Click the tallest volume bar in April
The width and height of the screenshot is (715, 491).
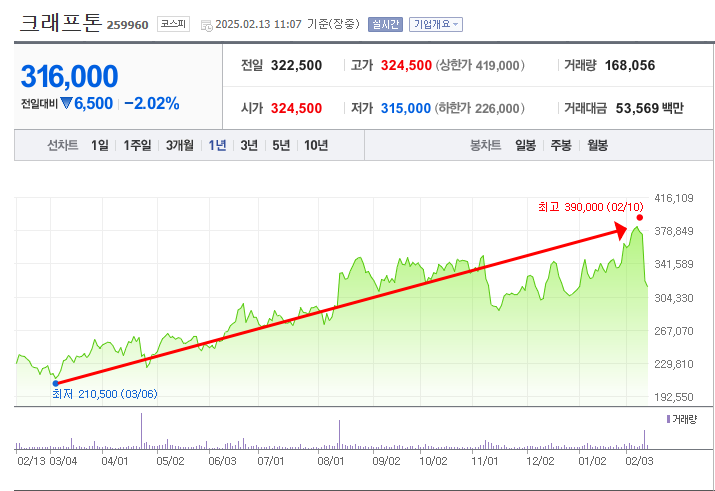(x=141, y=431)
